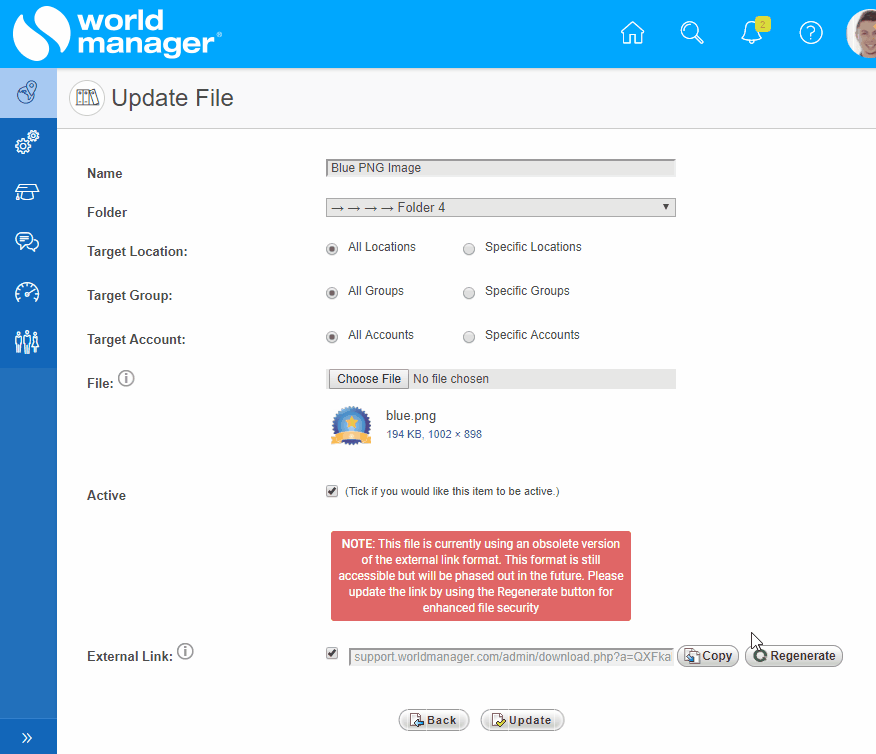The height and width of the screenshot is (754, 876).
Task: Open the settings gears sidebar icon
Action: click(x=27, y=142)
